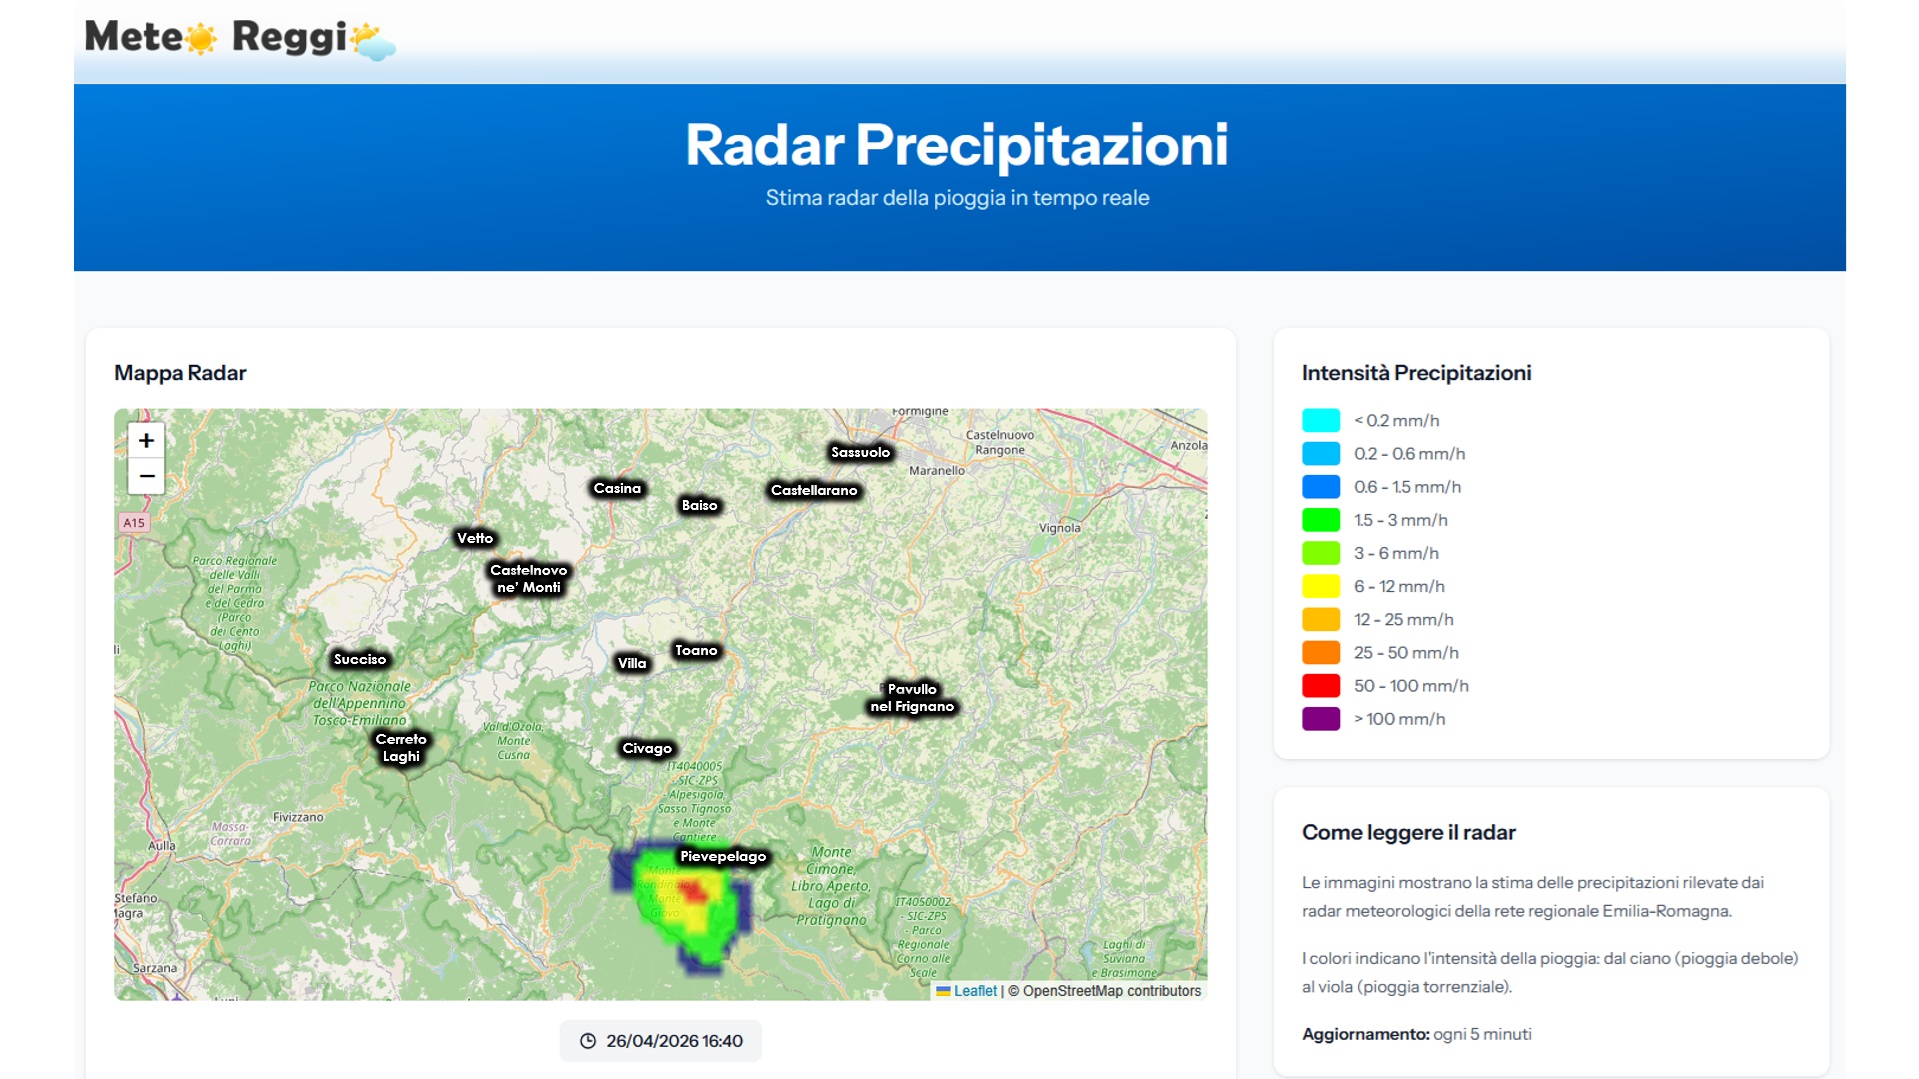The height and width of the screenshot is (1079, 1919).
Task: Click the Cerreto Laghi map label
Action: [x=401, y=748]
